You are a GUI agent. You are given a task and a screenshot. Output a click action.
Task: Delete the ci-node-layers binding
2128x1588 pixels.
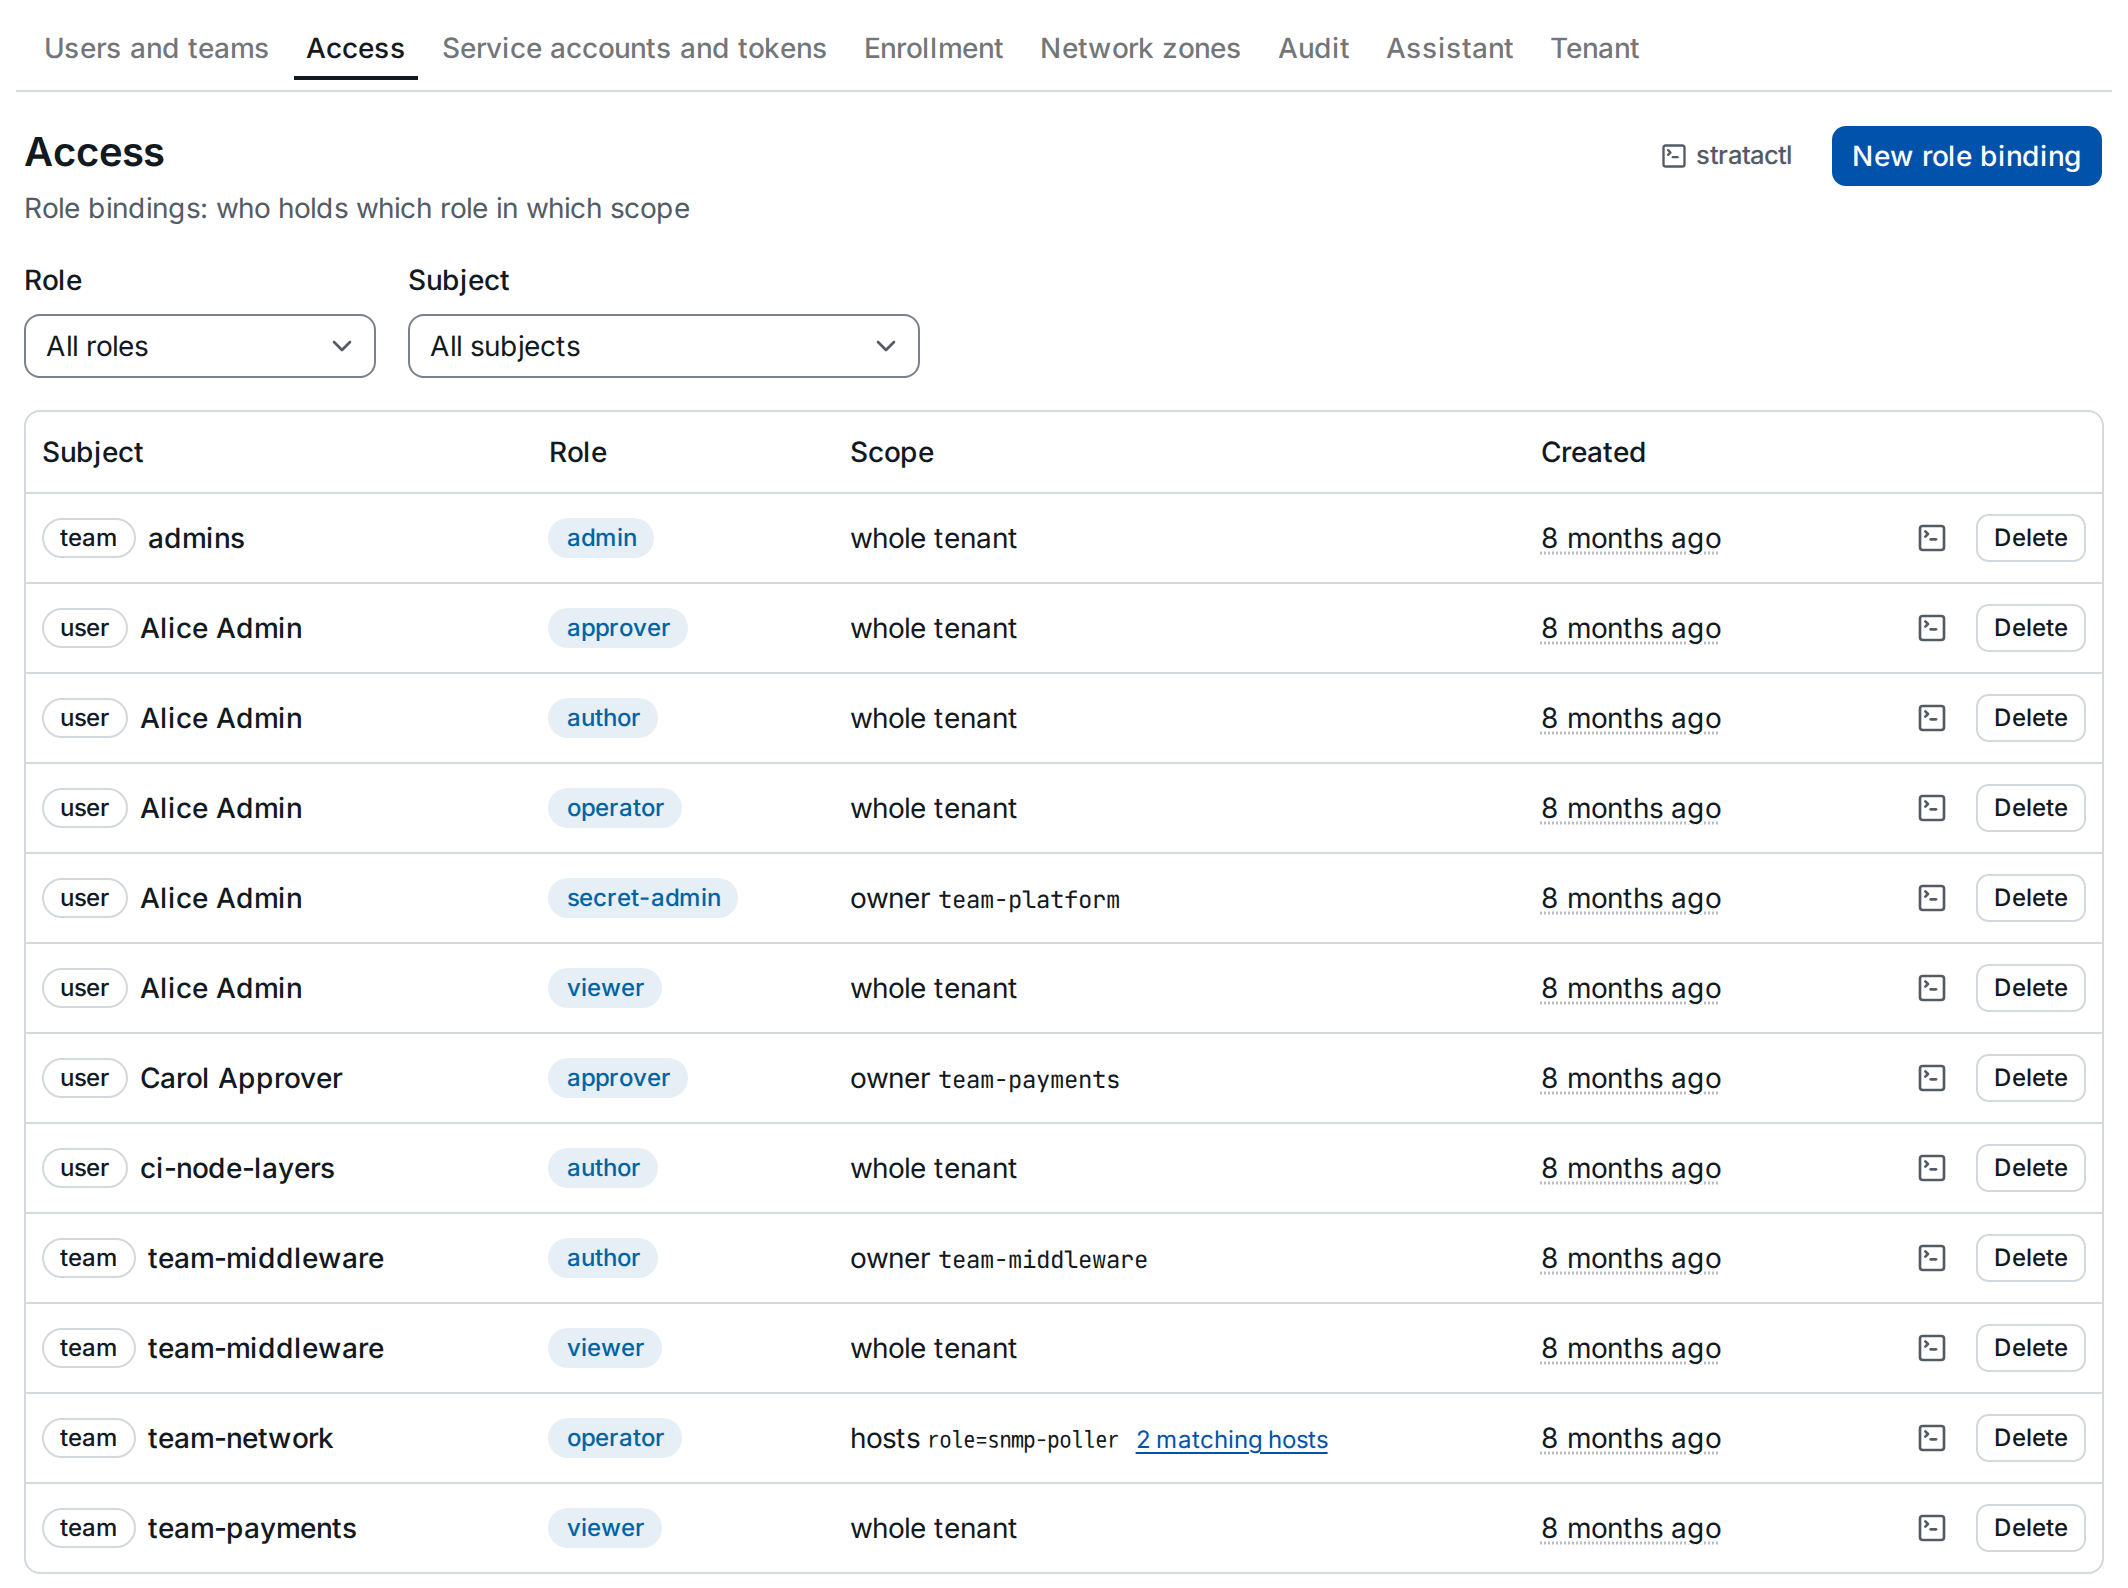2030,1168
